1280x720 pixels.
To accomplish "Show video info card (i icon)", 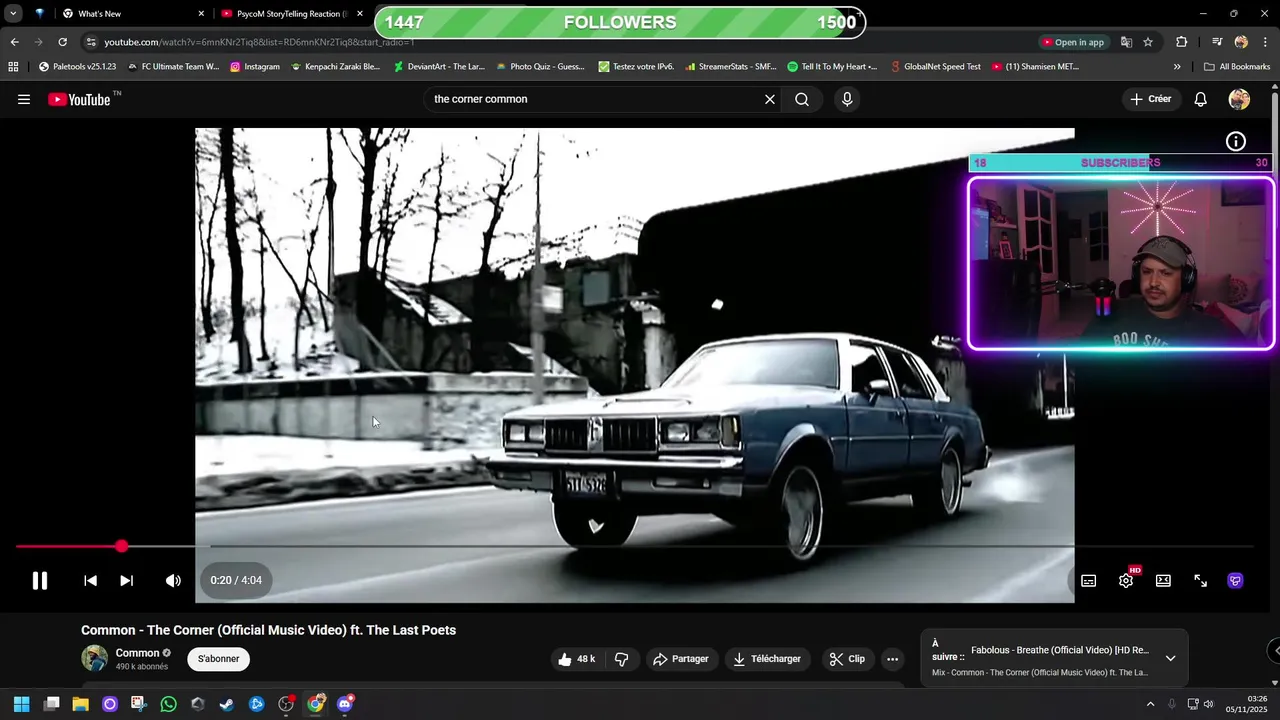I will click(x=1236, y=142).
